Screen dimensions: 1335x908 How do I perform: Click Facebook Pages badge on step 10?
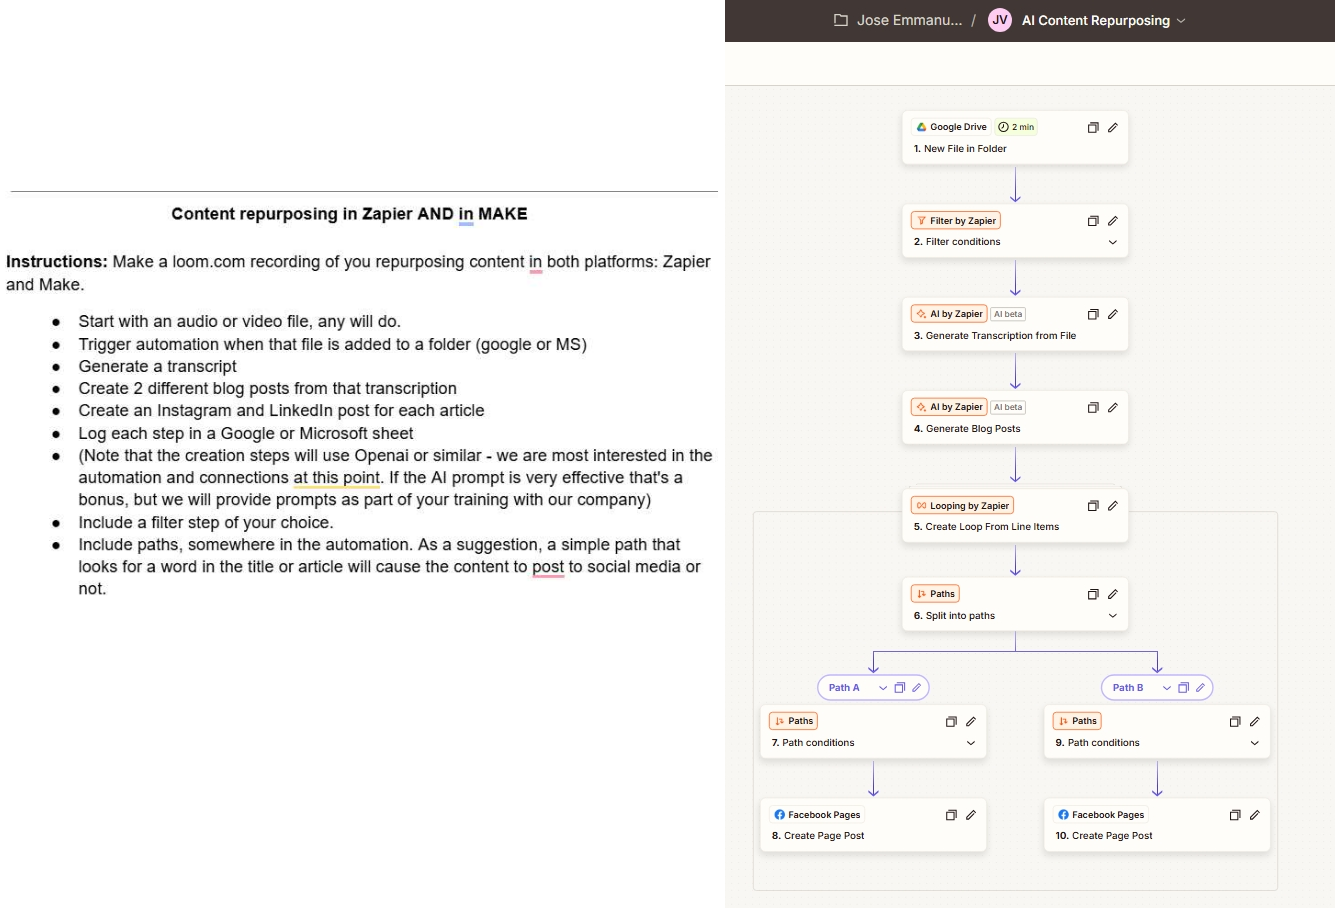coord(1102,815)
